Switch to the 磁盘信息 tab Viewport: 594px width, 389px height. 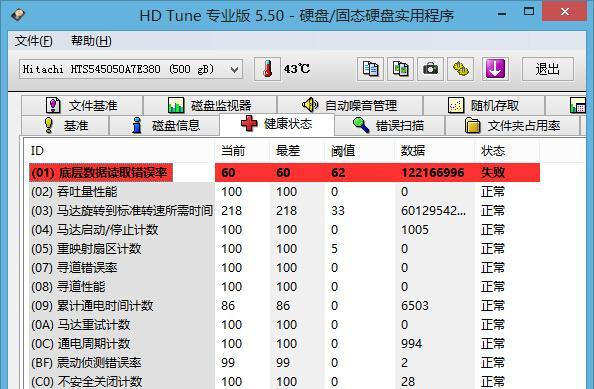165,125
